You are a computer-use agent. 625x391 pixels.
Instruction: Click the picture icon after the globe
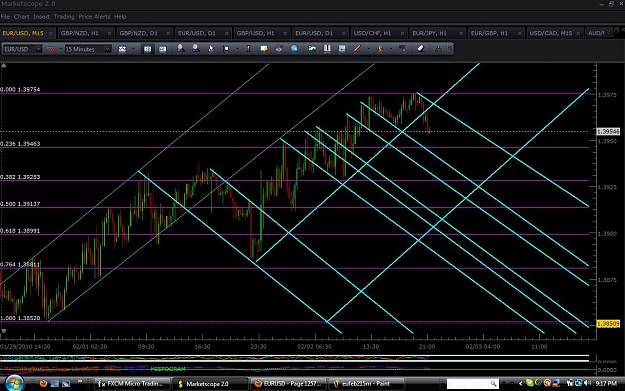312,49
